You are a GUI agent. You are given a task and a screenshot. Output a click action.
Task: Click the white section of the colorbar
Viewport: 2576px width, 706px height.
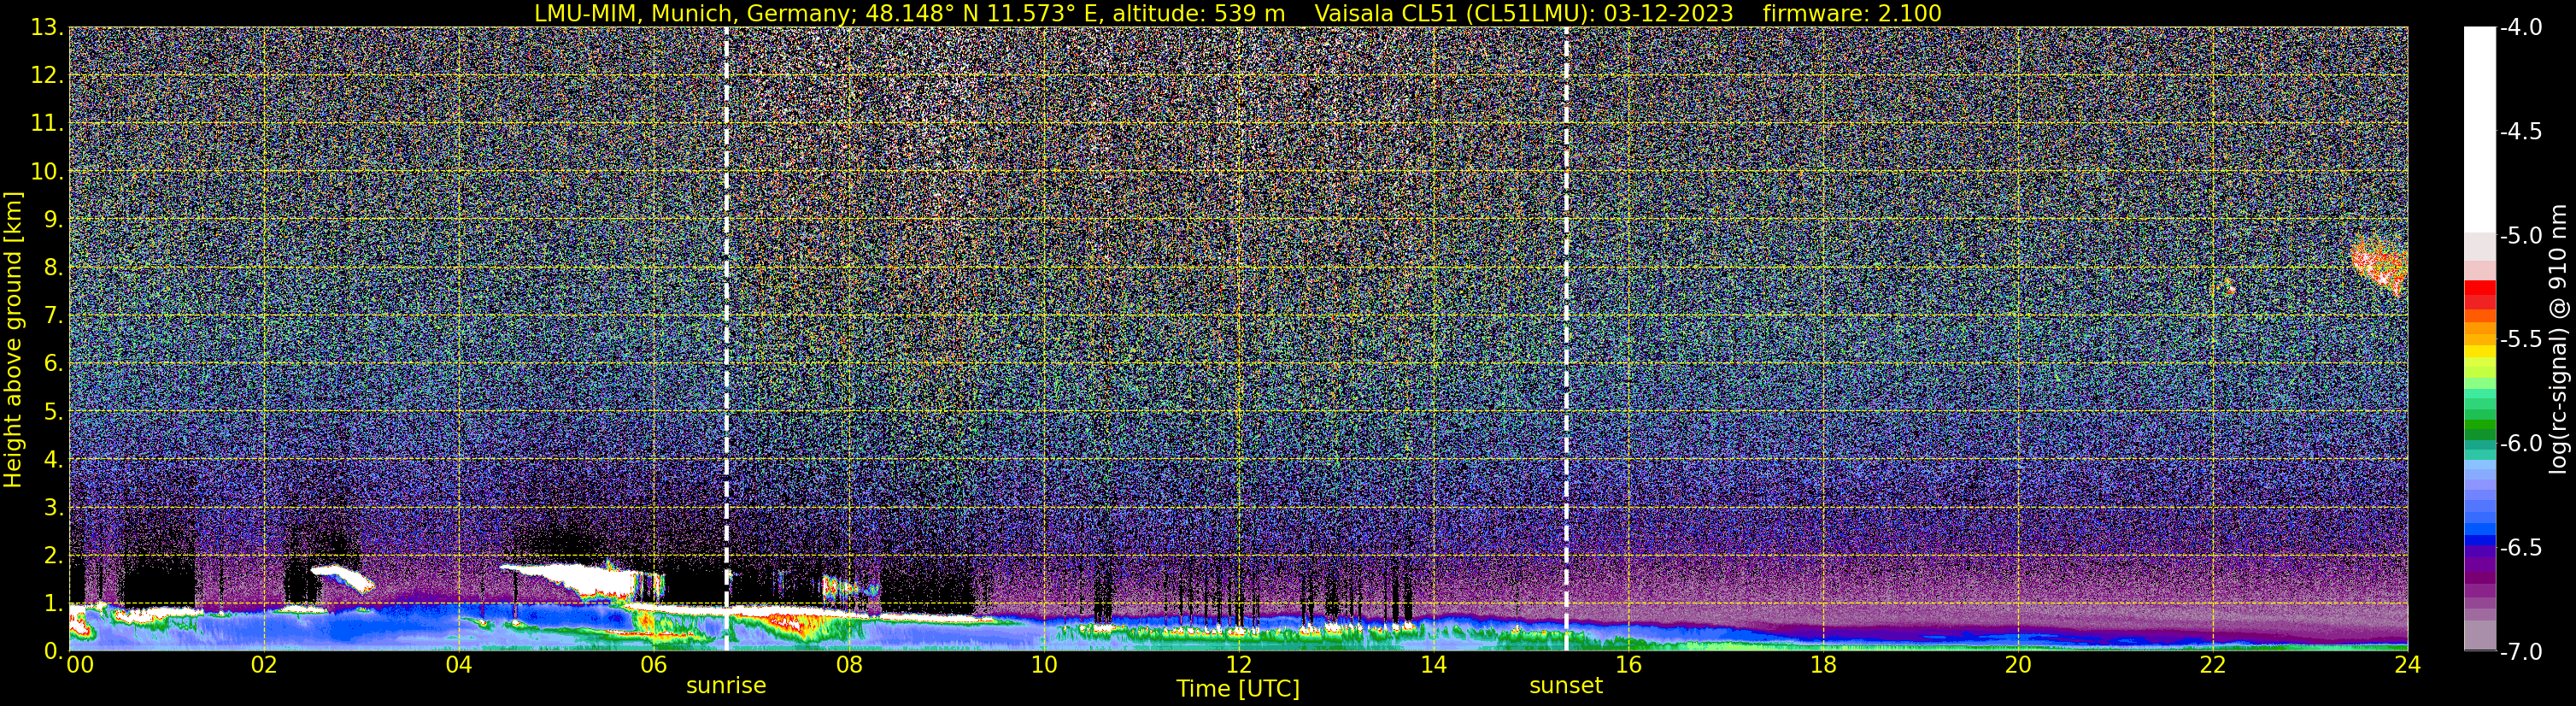pos(2480,130)
